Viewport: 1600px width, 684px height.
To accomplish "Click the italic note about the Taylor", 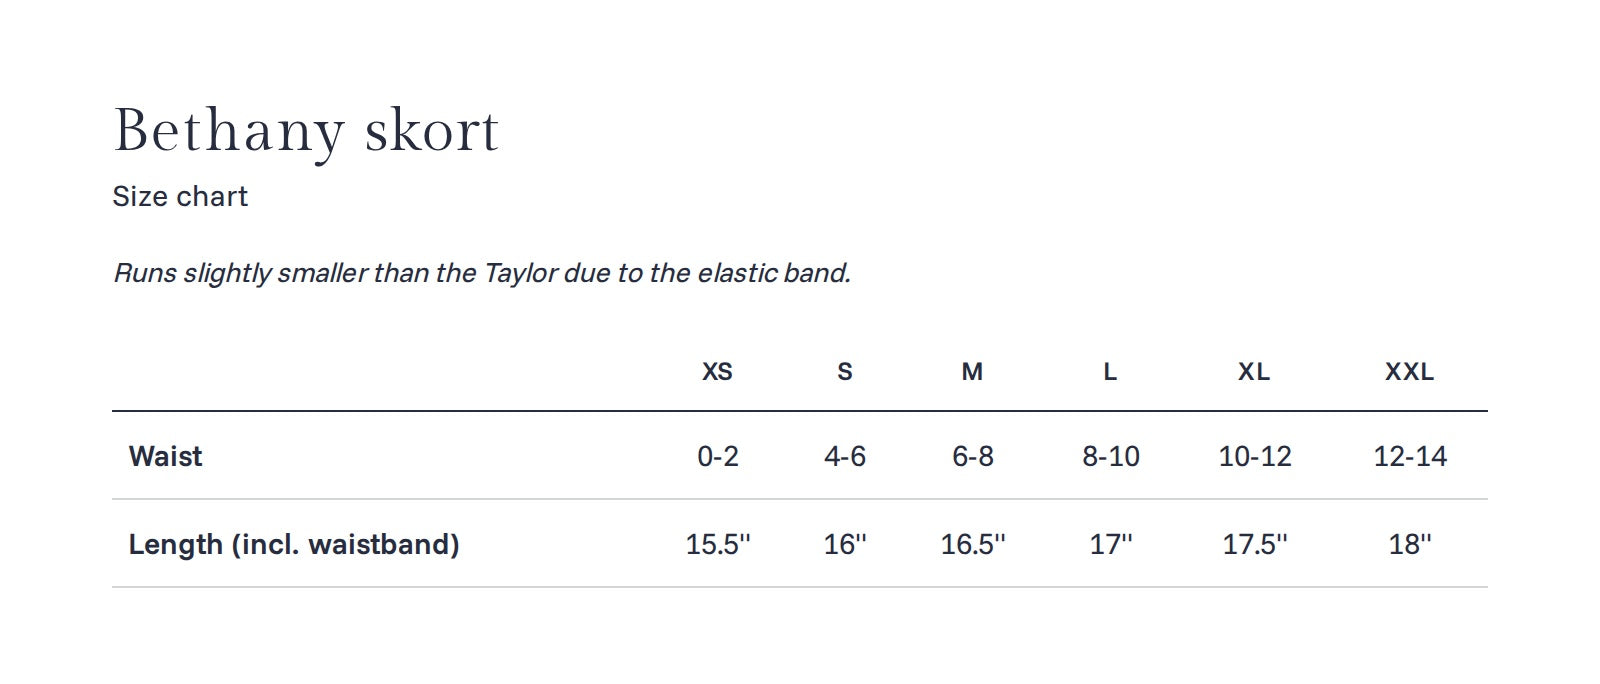I will tap(482, 272).
